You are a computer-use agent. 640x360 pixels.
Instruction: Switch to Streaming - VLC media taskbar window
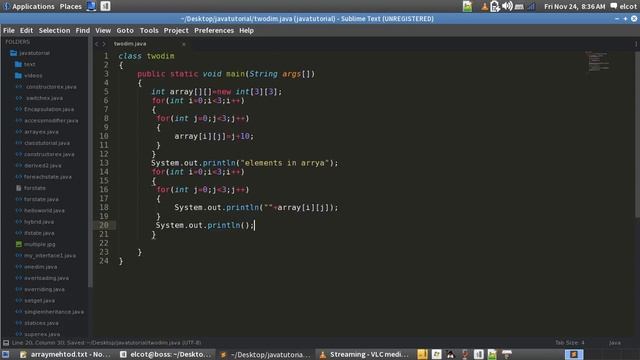[364, 354]
